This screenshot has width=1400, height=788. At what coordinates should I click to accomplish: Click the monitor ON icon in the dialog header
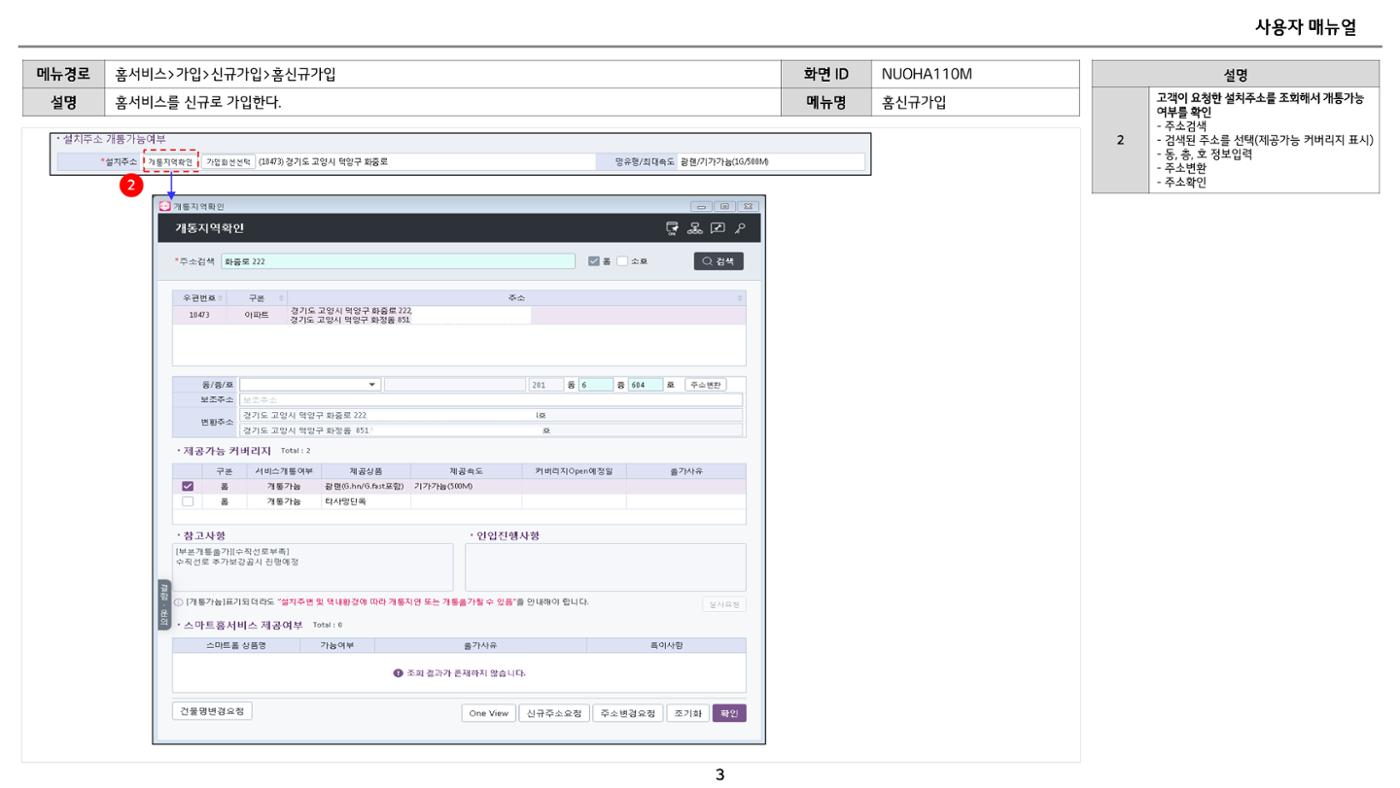pos(672,228)
